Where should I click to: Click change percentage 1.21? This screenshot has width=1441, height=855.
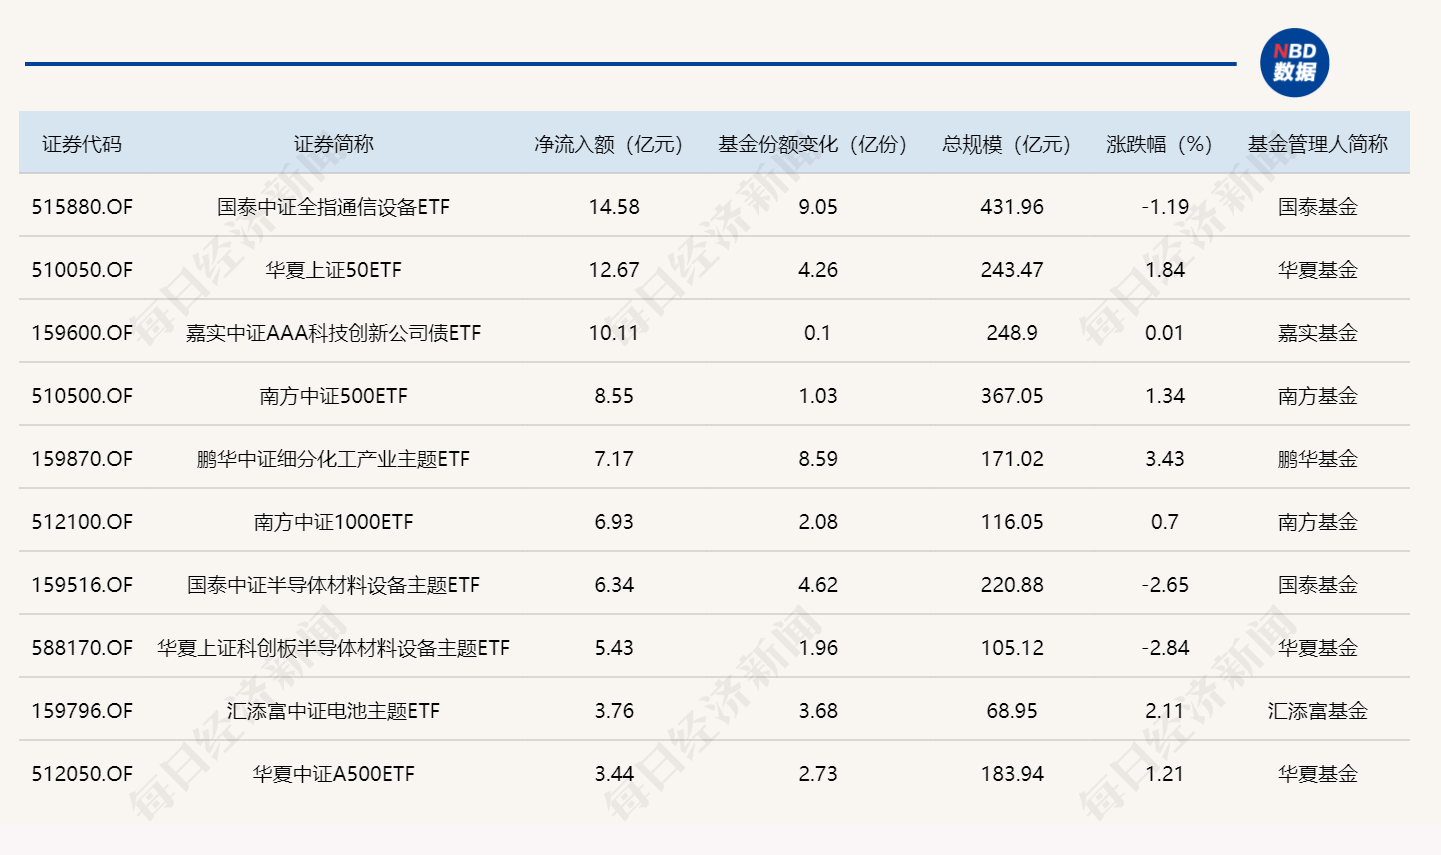1165,774
